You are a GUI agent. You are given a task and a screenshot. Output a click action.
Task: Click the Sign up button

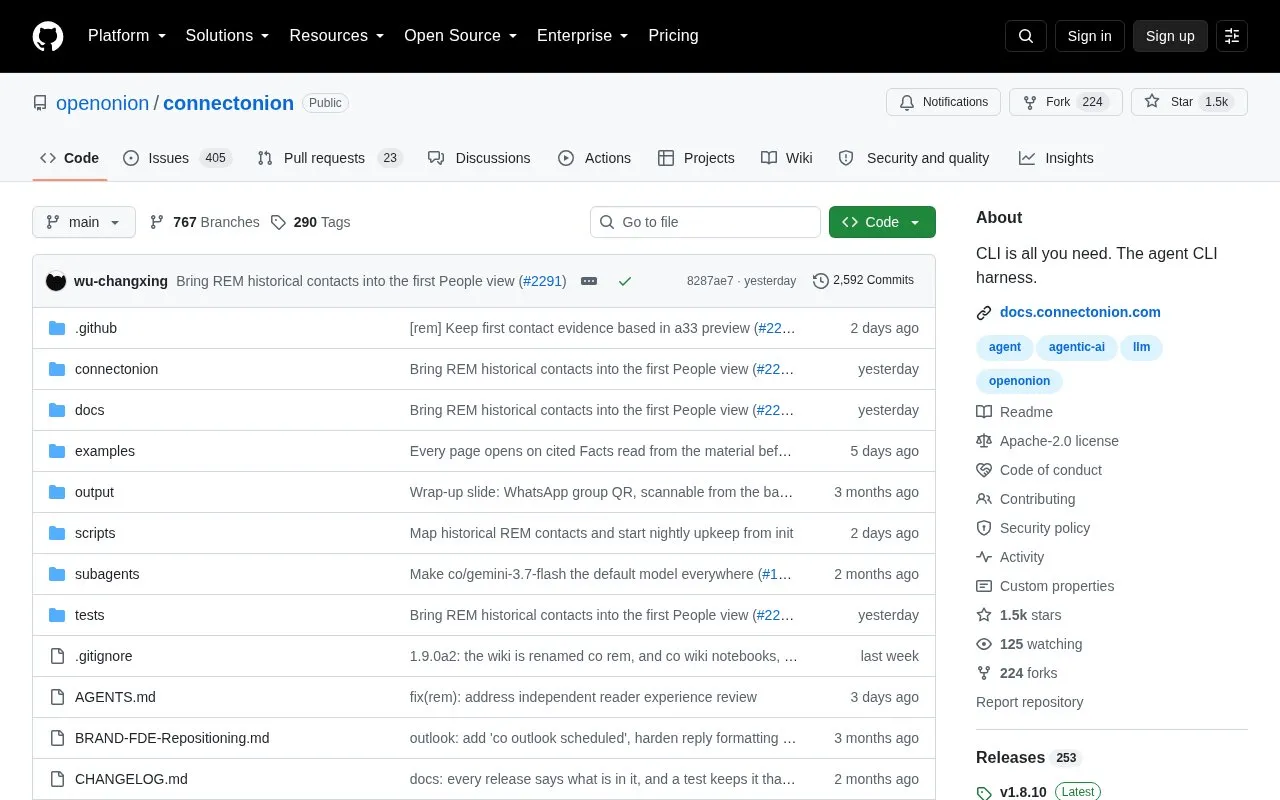(1170, 36)
